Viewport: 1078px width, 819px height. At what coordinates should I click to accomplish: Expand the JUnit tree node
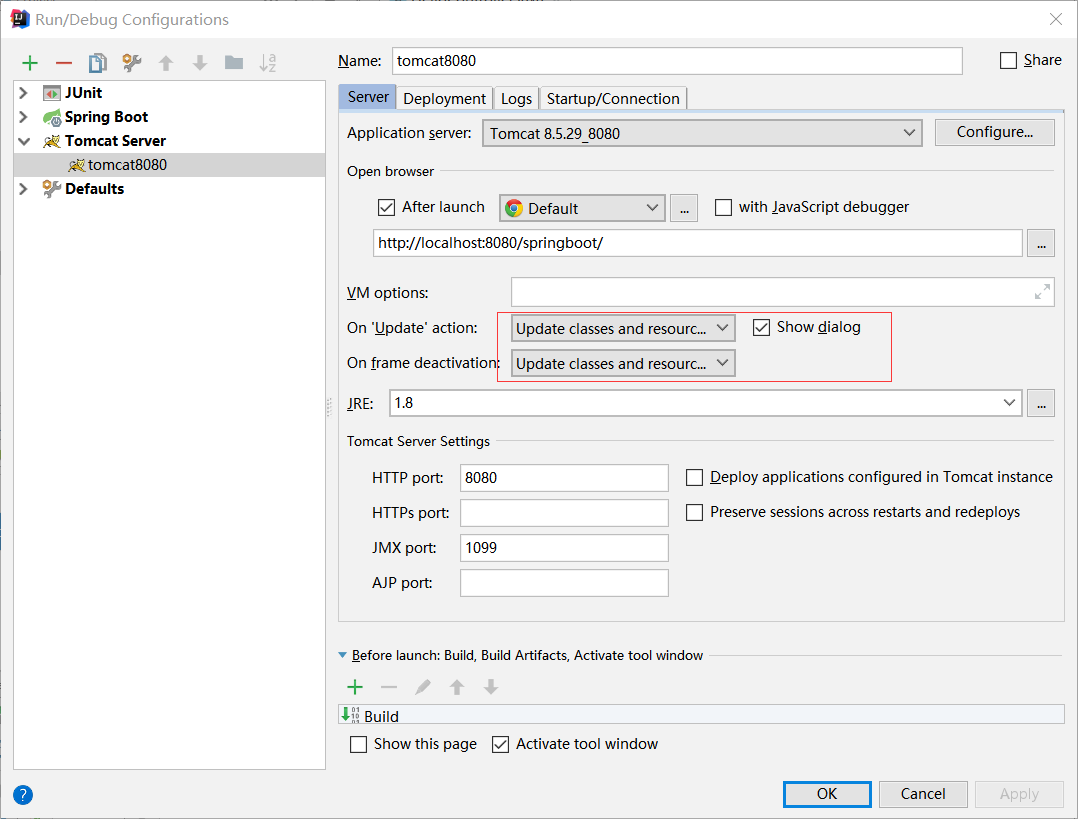click(23, 93)
